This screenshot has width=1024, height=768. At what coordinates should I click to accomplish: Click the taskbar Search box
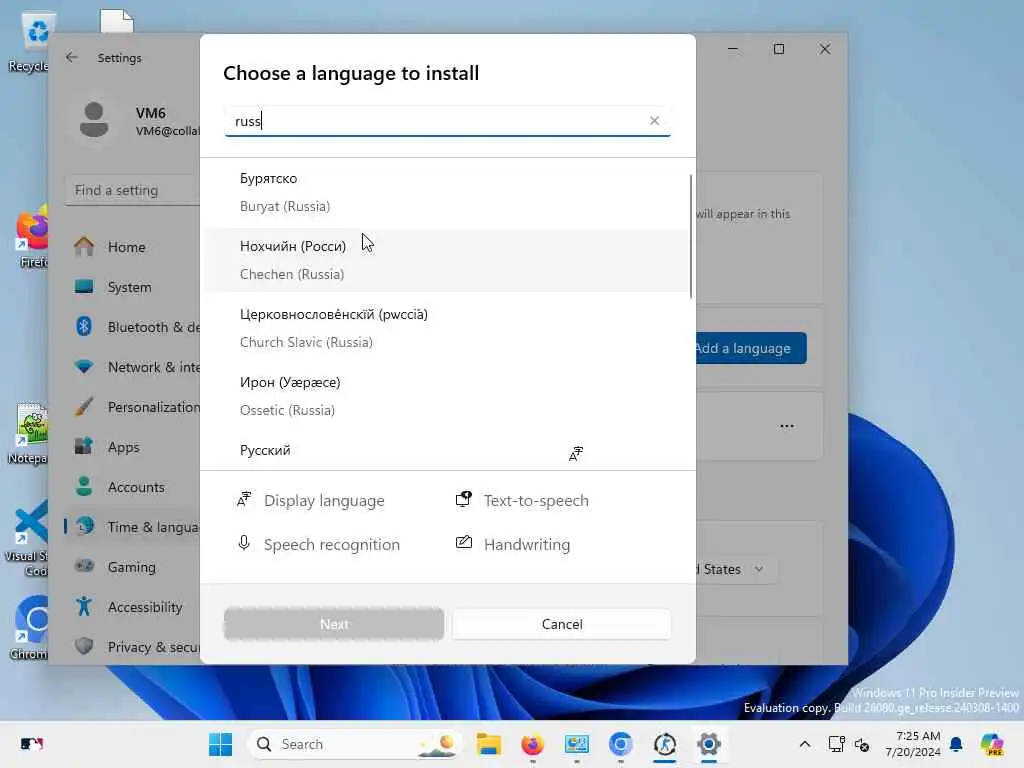pos(355,744)
